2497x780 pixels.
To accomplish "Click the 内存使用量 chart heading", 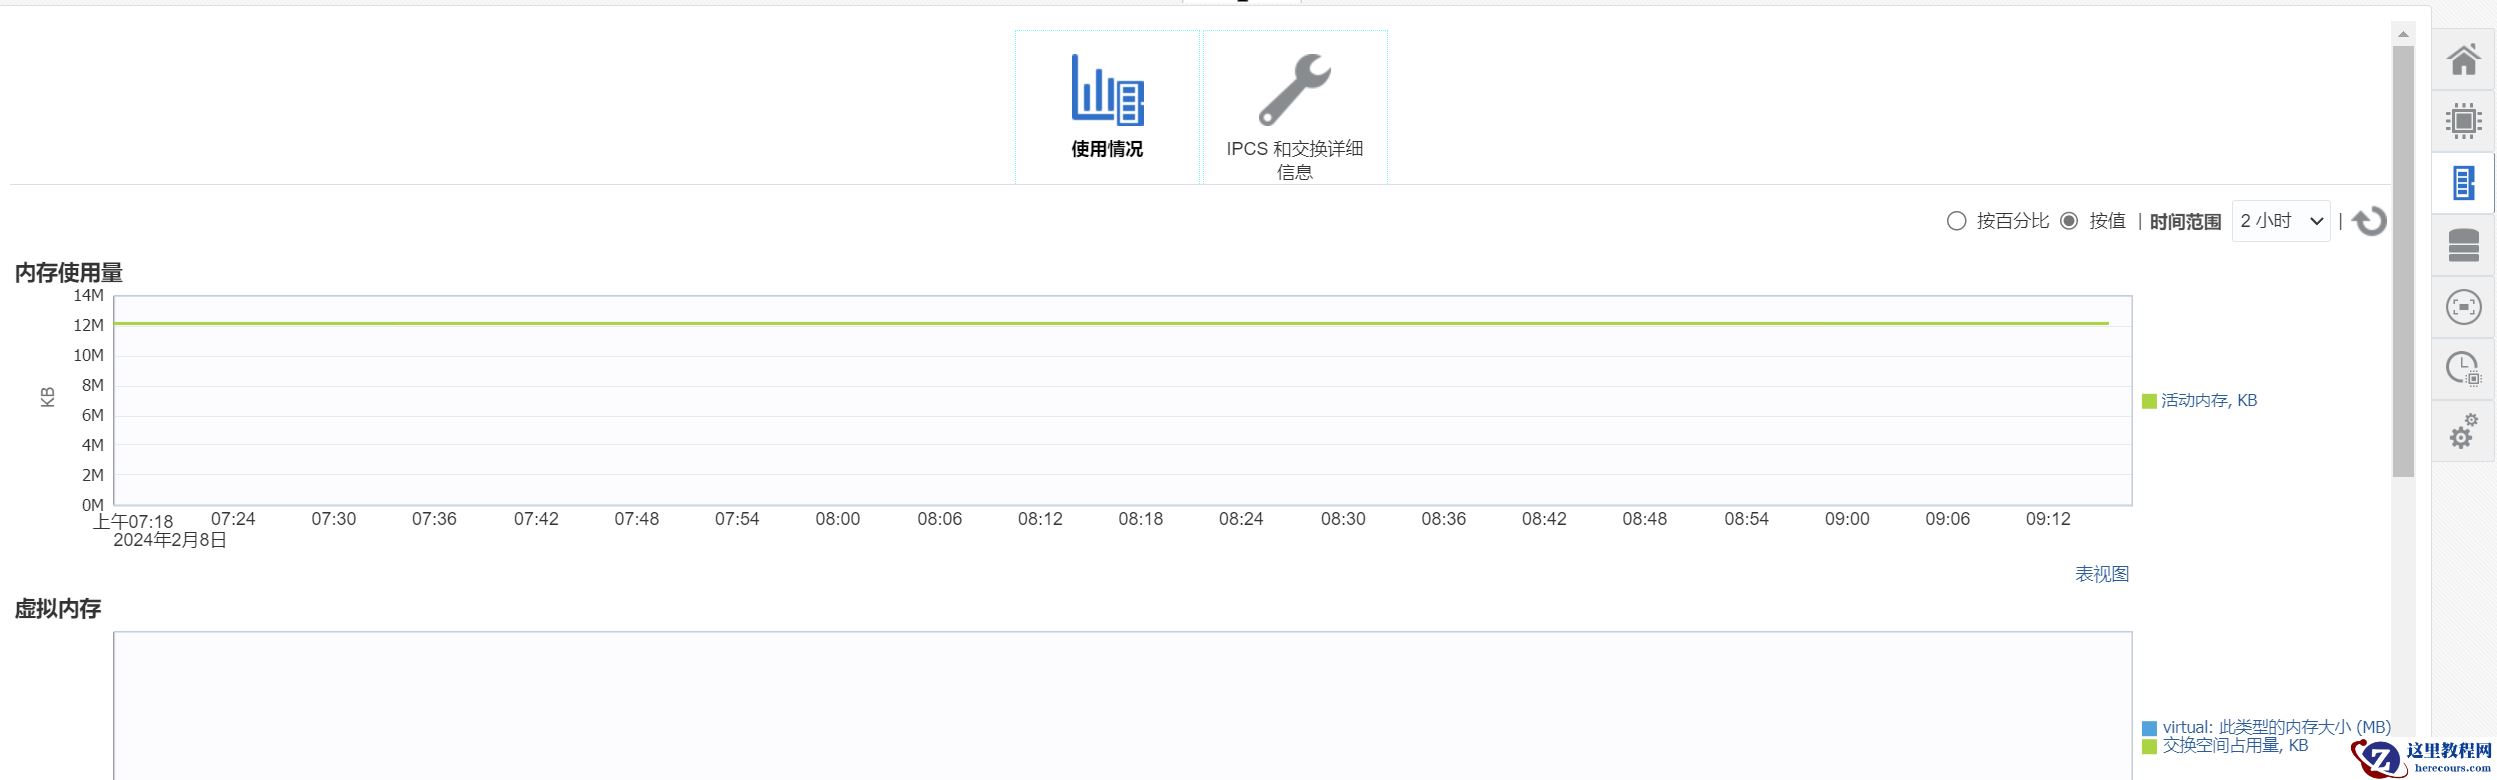I will click(69, 273).
